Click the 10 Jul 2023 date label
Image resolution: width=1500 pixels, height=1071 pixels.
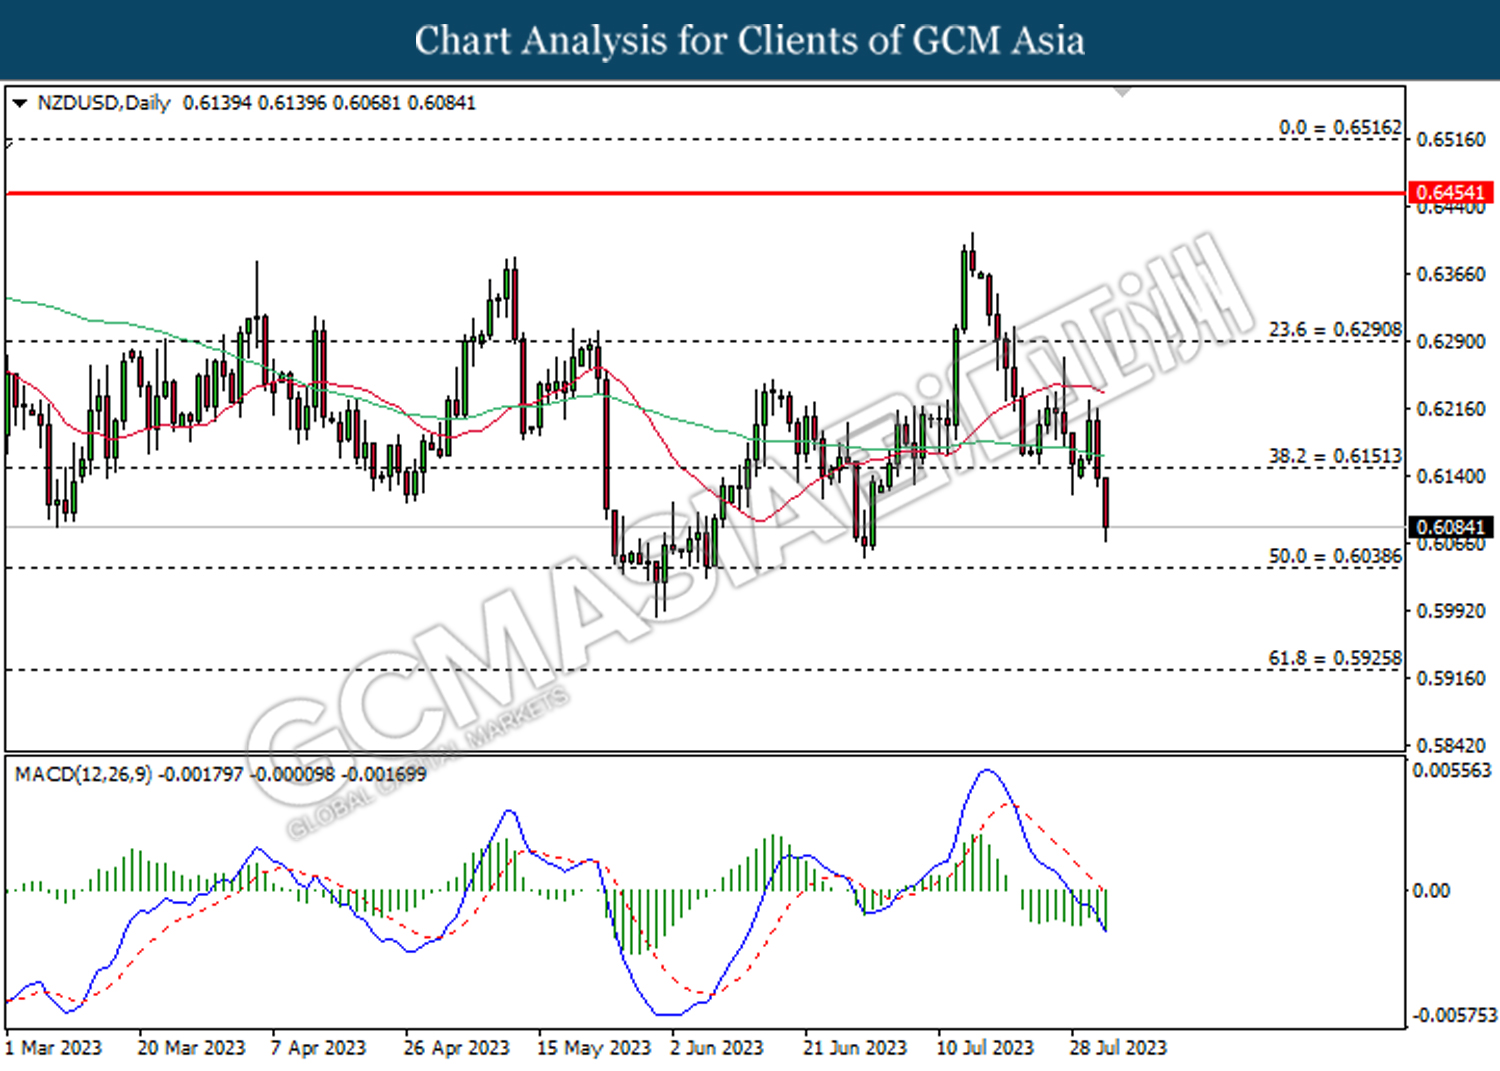point(985,1047)
